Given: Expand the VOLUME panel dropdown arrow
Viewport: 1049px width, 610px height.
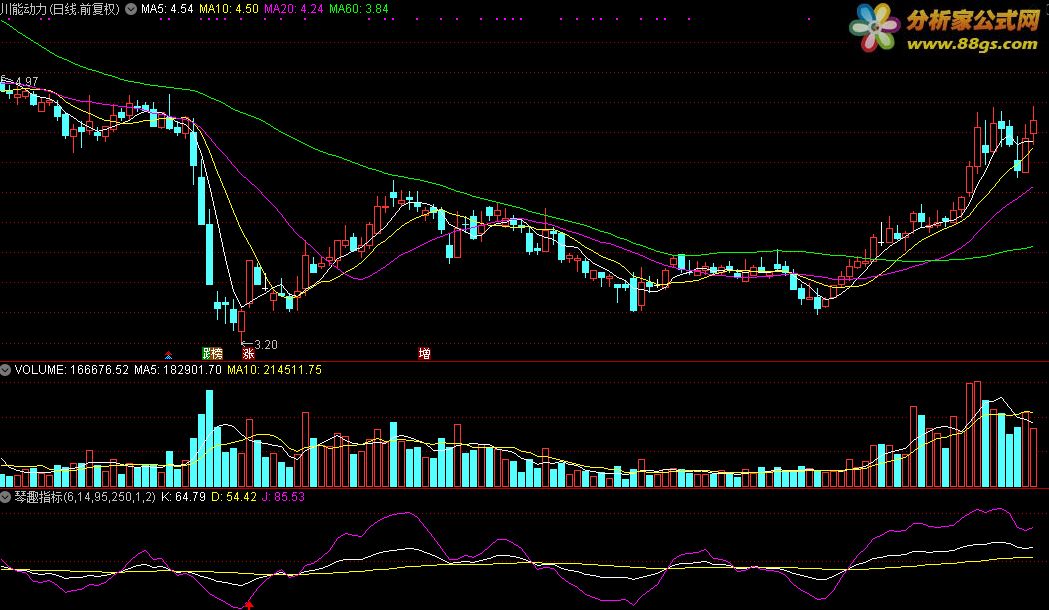Looking at the screenshot, I should [x=5, y=369].
